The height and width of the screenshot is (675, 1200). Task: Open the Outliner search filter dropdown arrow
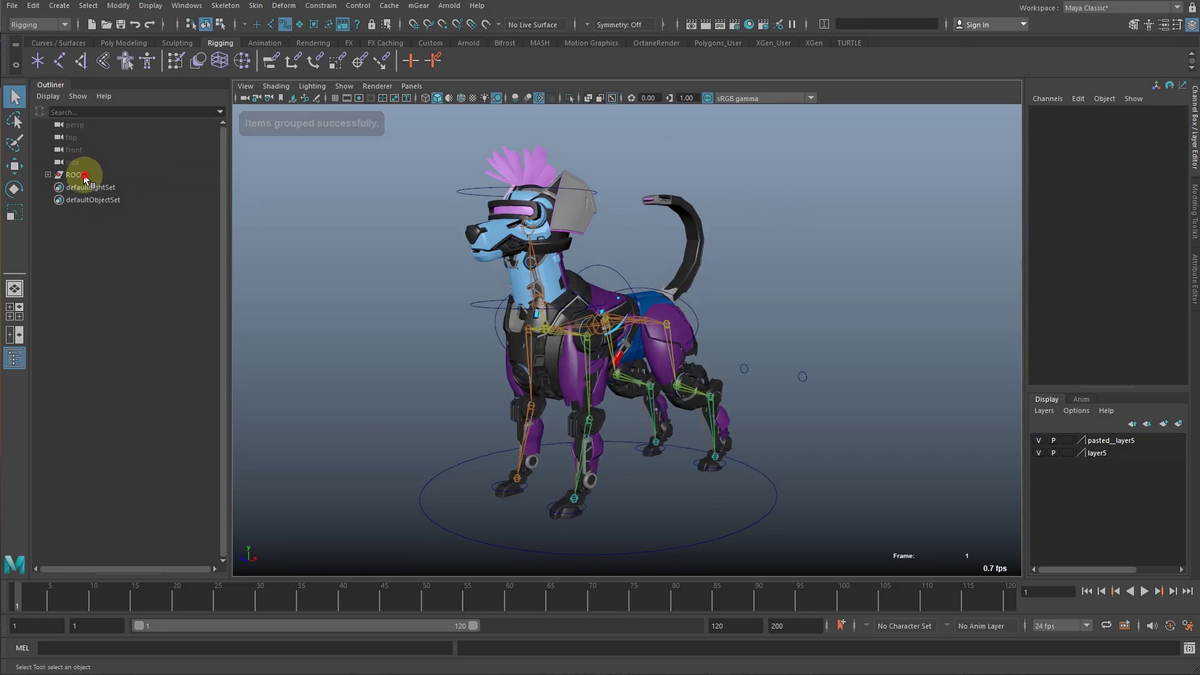pyautogui.click(x=220, y=112)
